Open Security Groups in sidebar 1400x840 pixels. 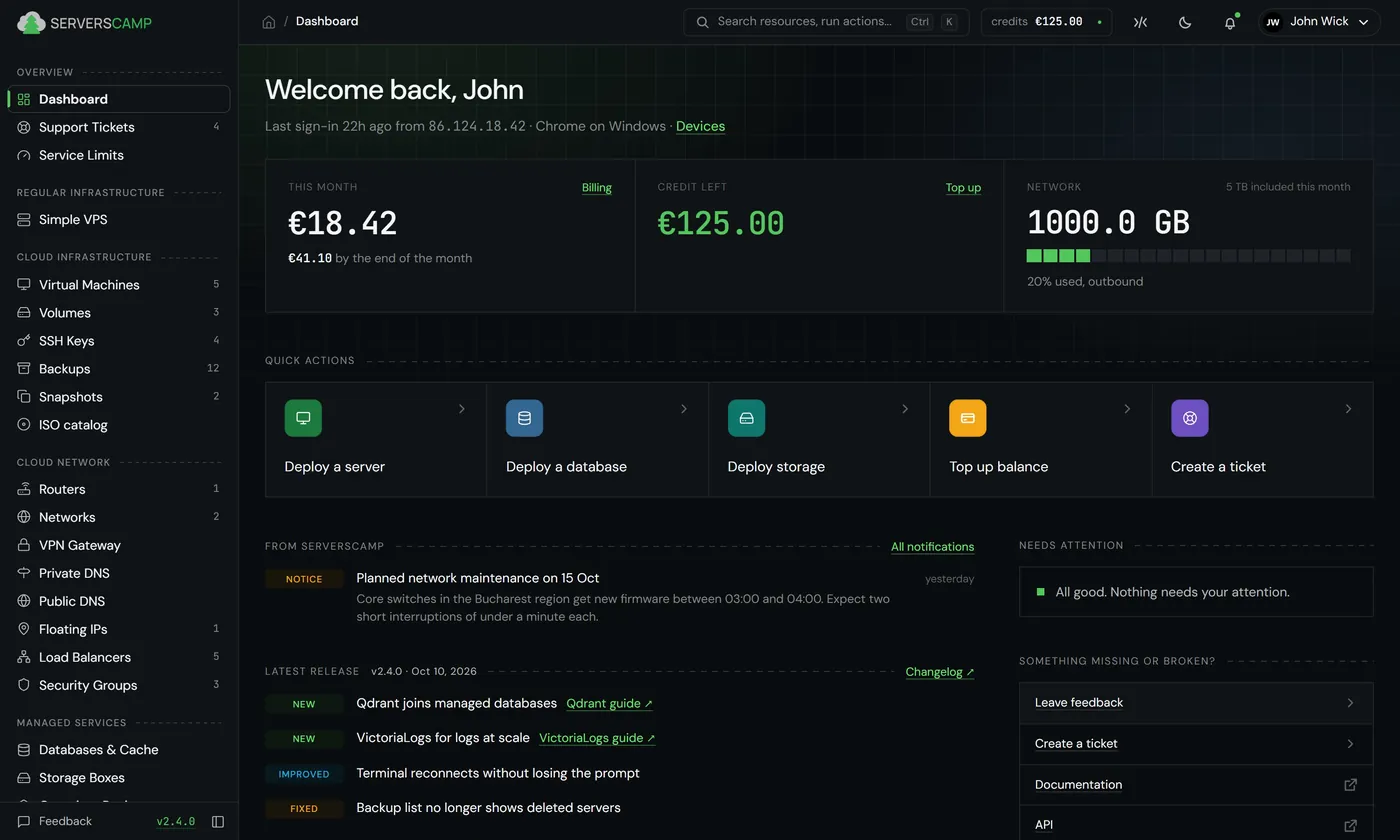[x=119, y=685]
